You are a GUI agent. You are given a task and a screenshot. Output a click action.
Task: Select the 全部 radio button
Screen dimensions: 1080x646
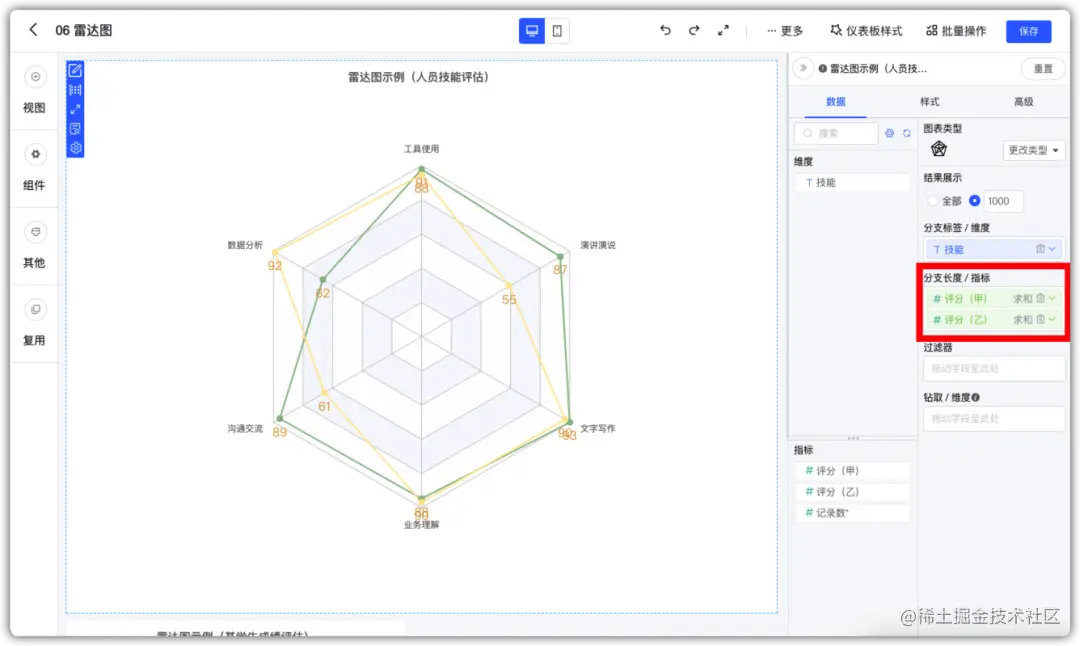point(931,201)
